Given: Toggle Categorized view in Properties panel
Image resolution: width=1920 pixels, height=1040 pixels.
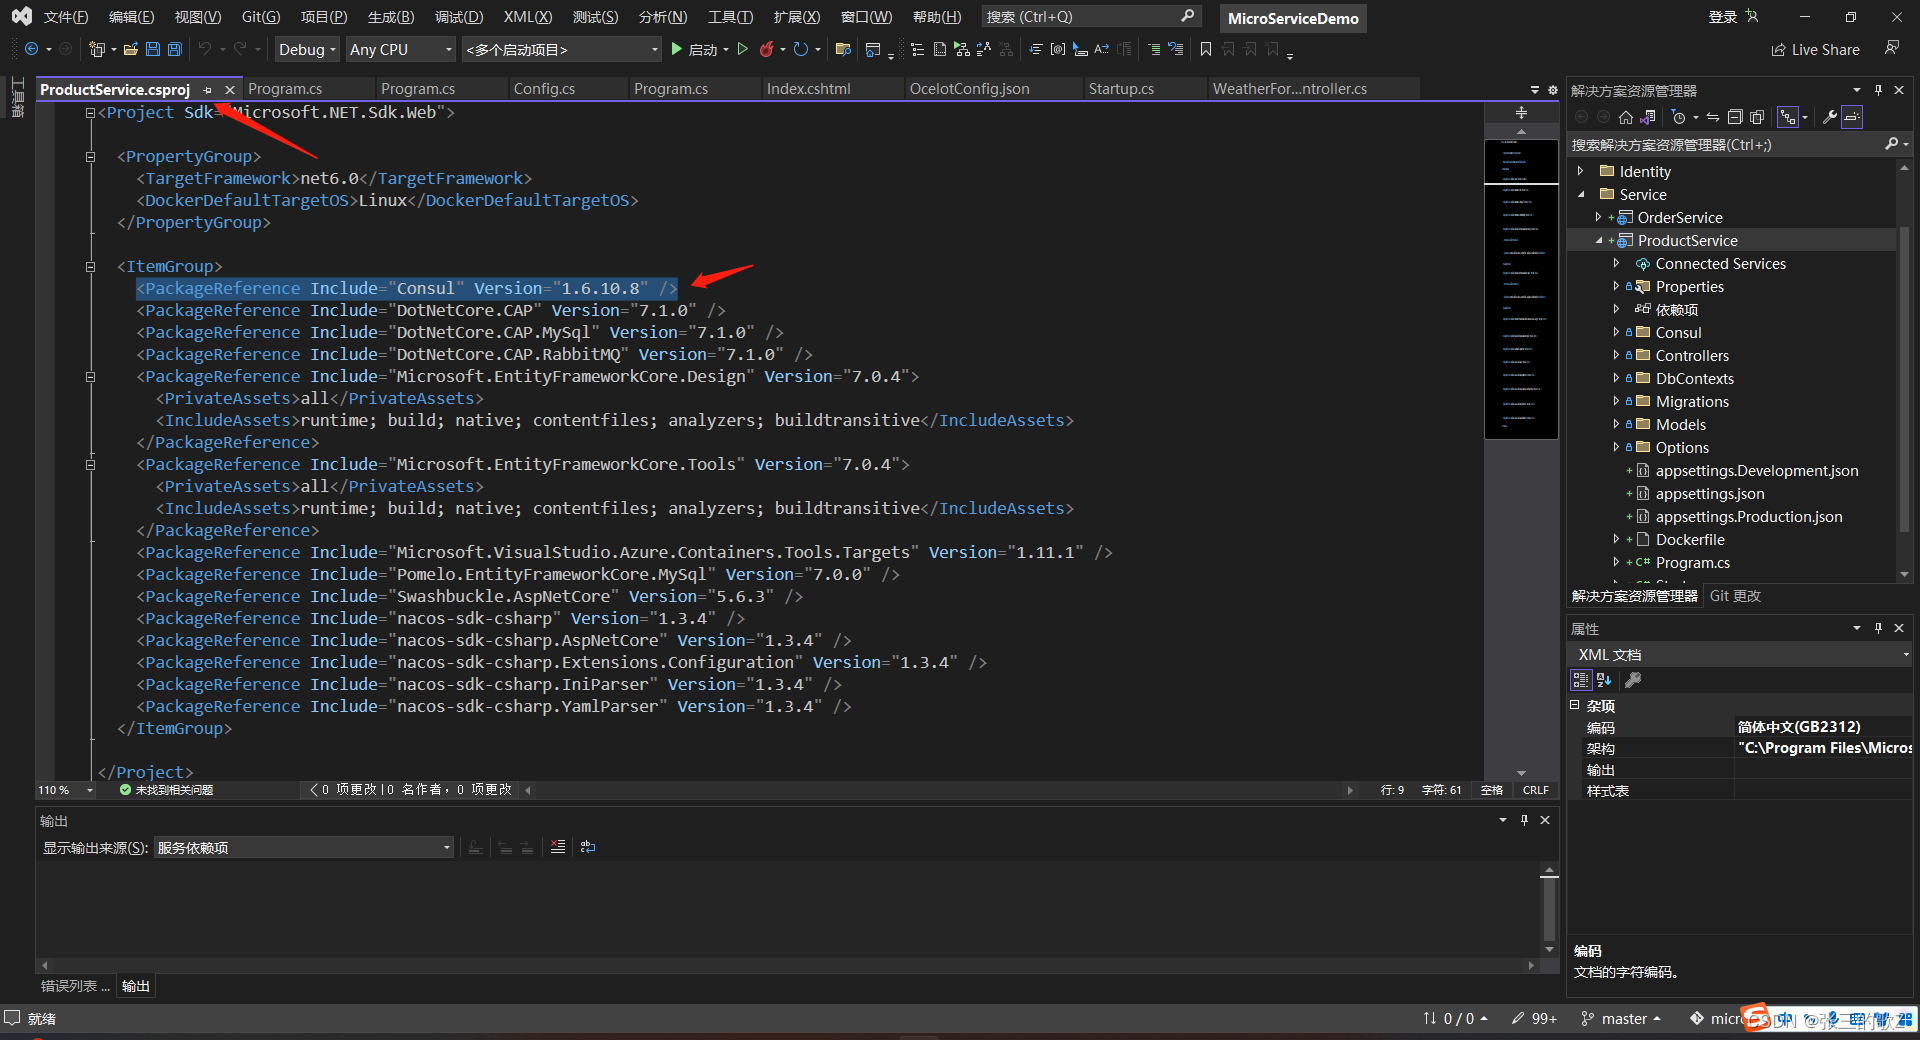Looking at the screenshot, I should pyautogui.click(x=1581, y=680).
